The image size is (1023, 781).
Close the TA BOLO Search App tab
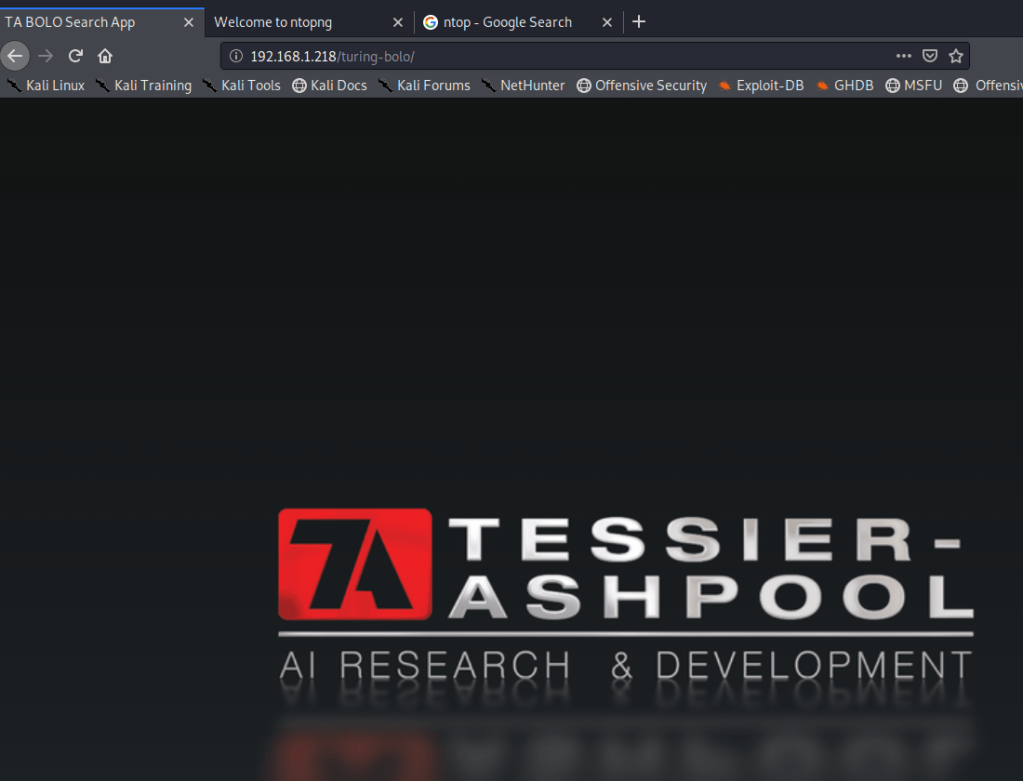tap(188, 22)
